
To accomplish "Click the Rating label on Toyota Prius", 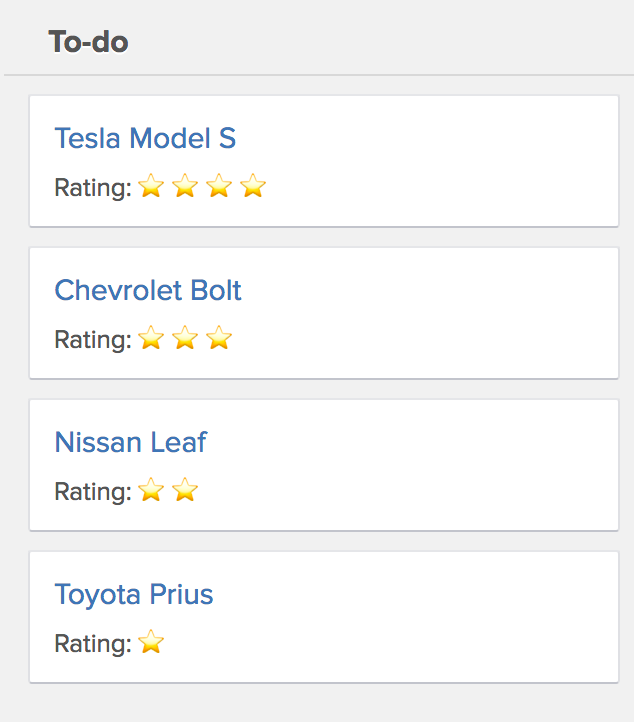I will [x=93, y=643].
